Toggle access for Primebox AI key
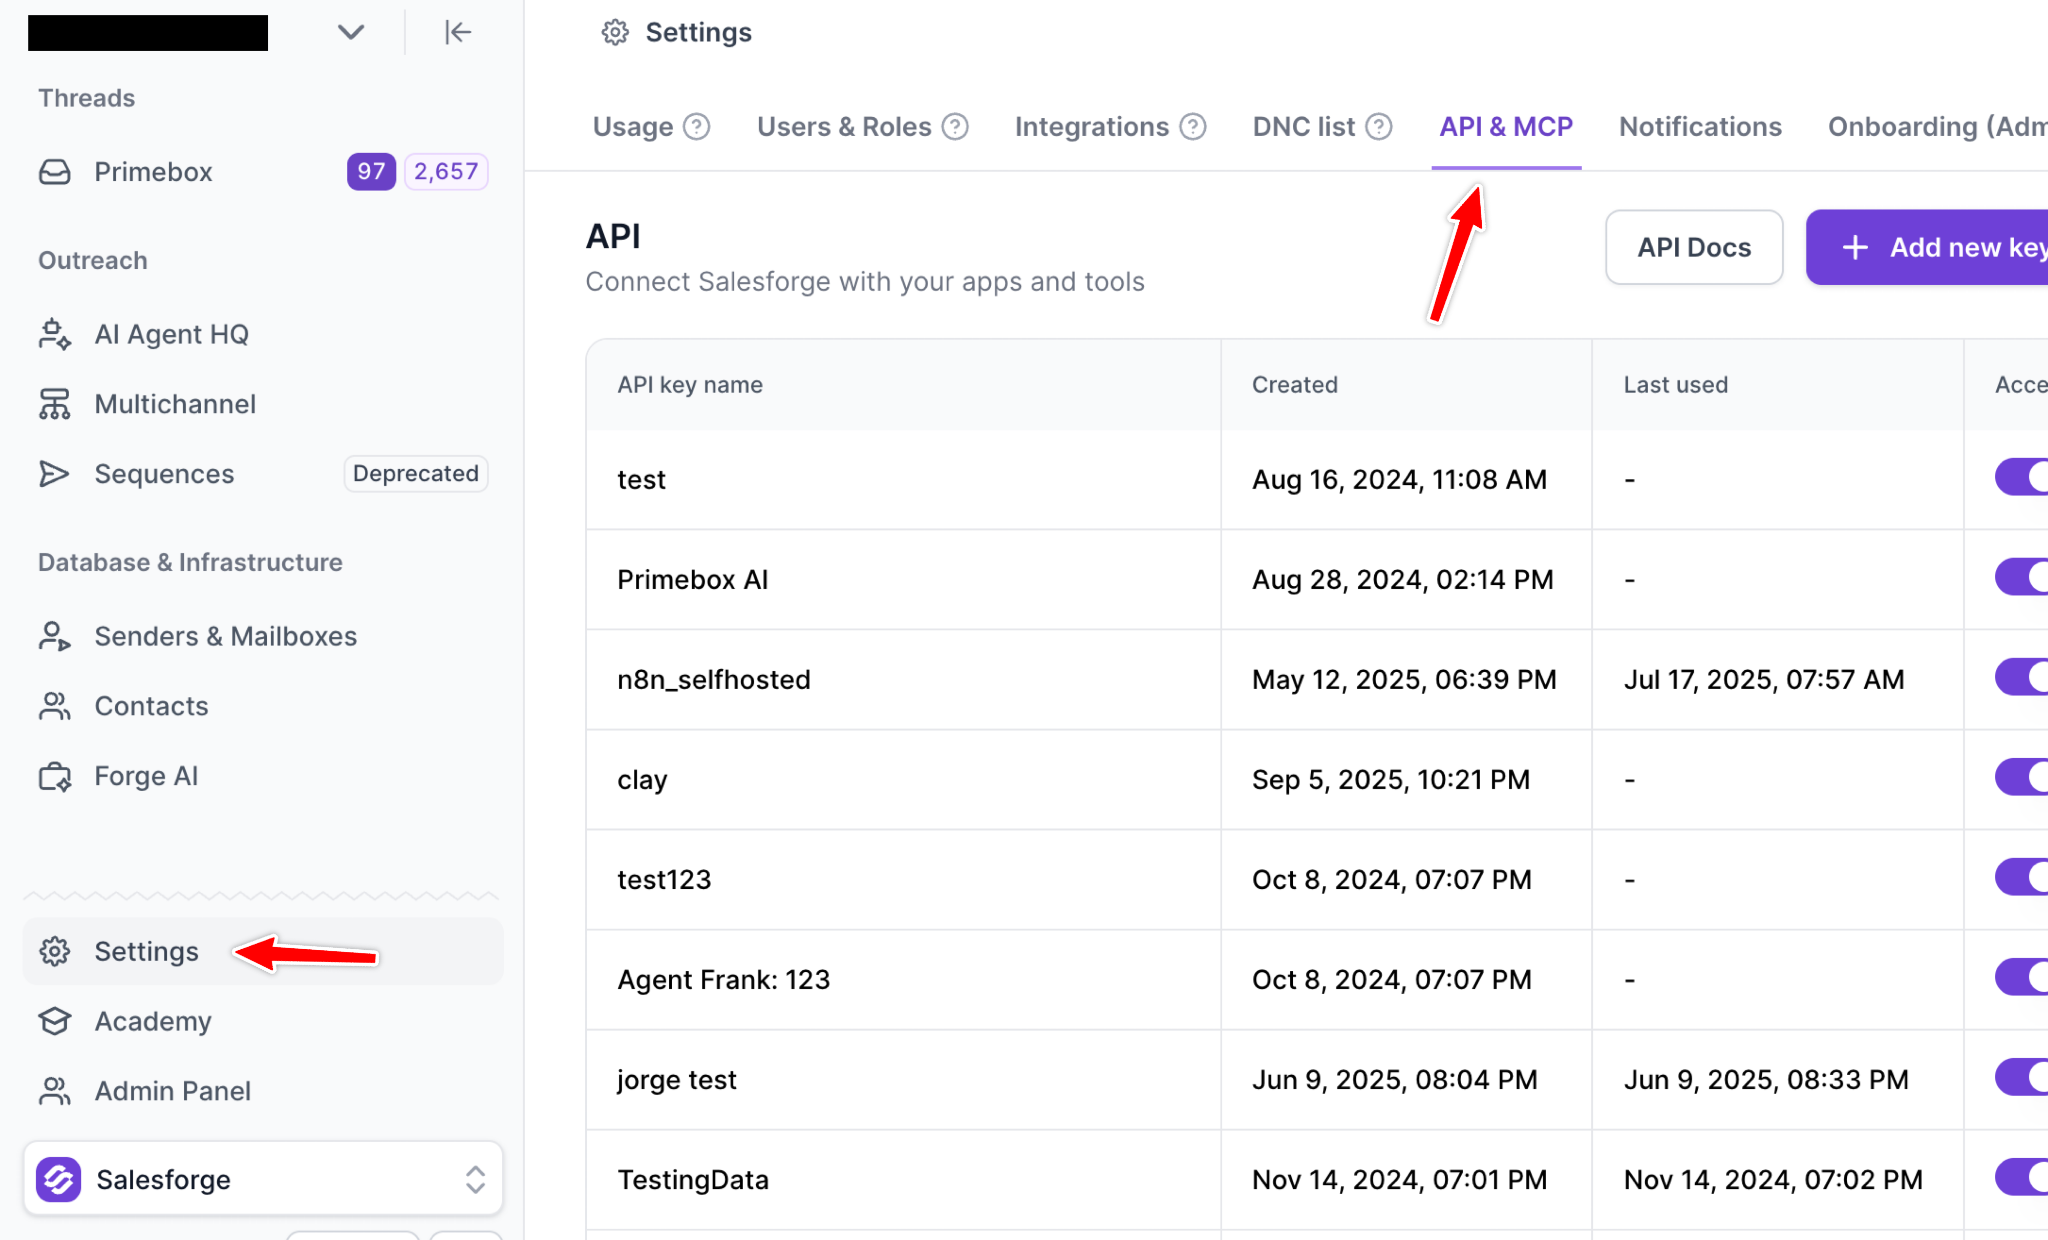Image resolution: width=2048 pixels, height=1240 pixels. [2021, 577]
